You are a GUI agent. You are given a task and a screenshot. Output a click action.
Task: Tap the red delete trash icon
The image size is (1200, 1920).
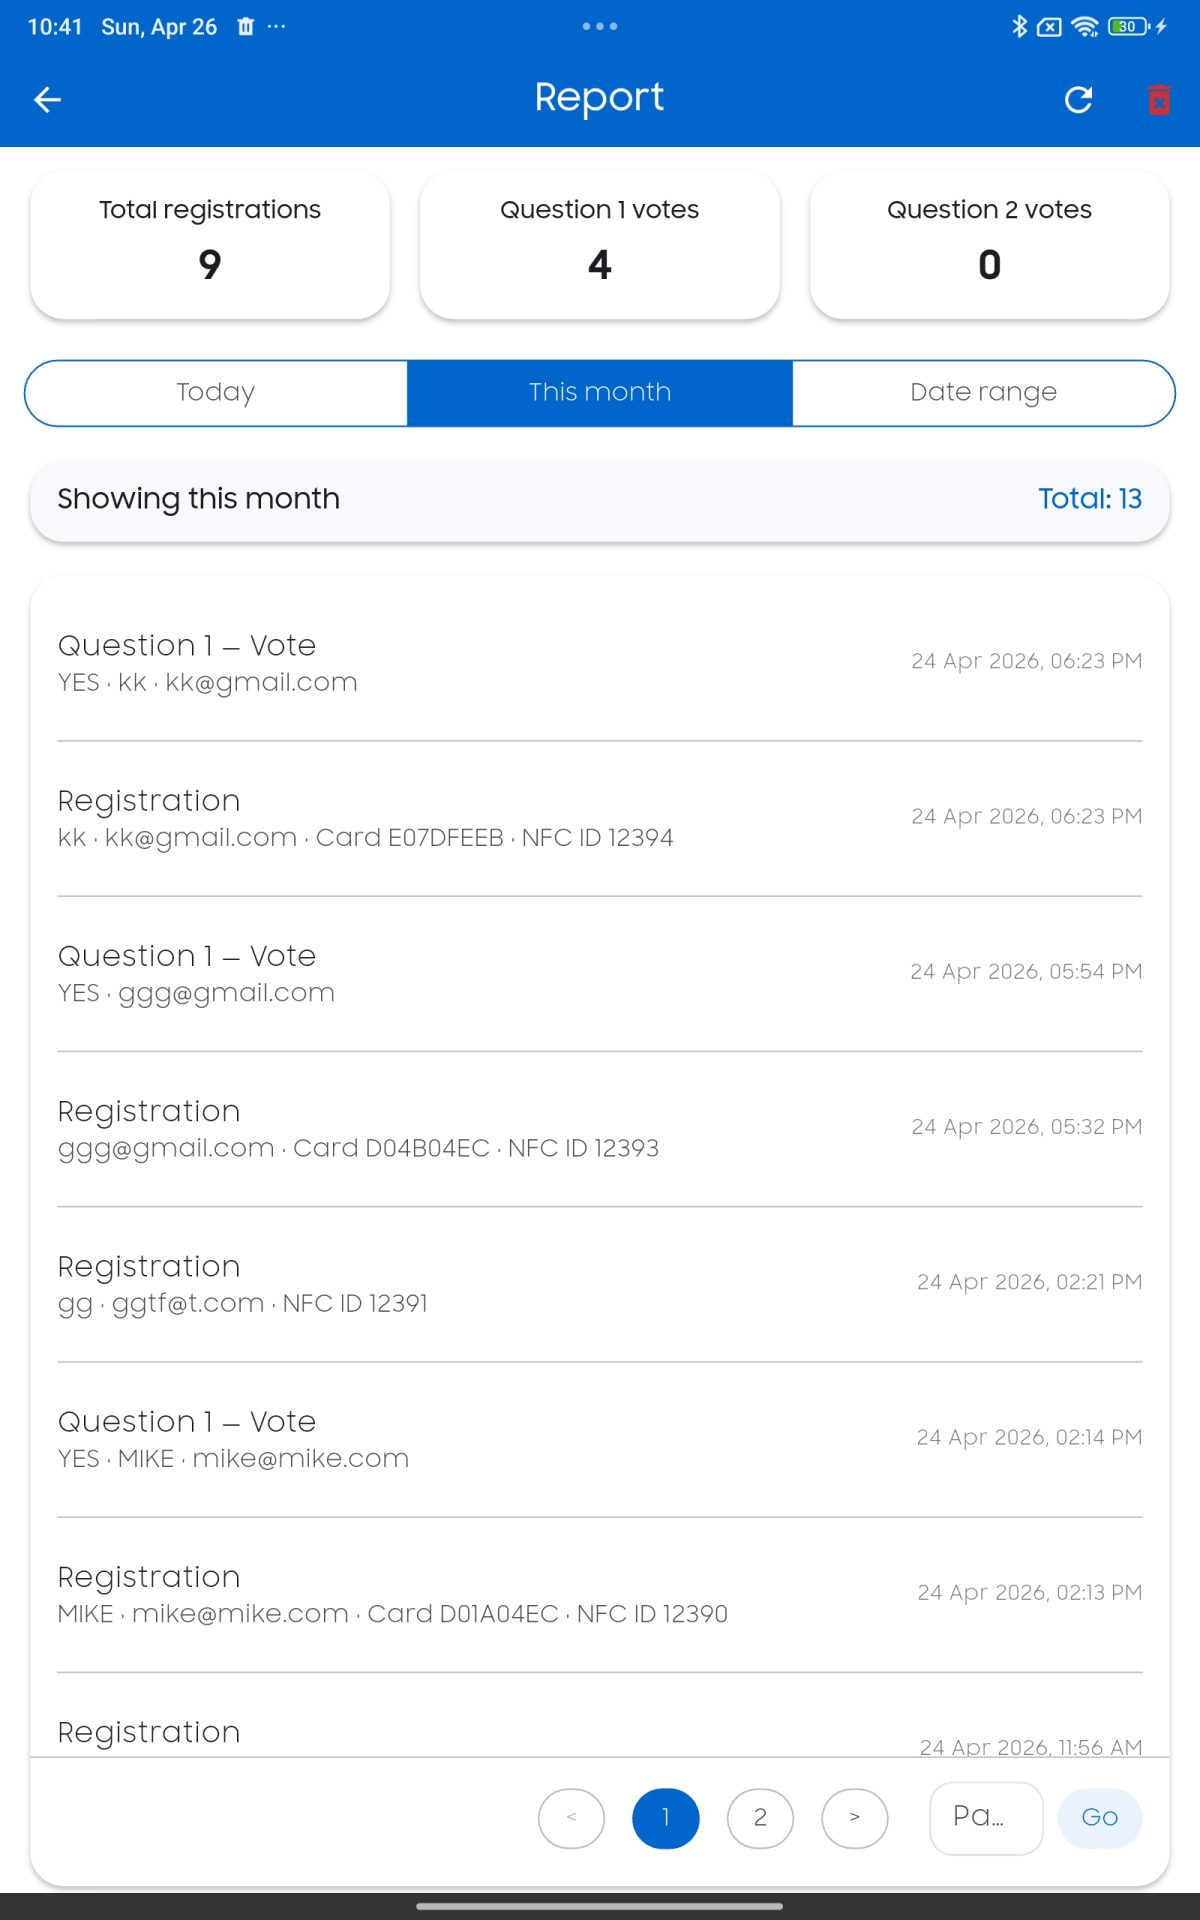tap(1159, 99)
